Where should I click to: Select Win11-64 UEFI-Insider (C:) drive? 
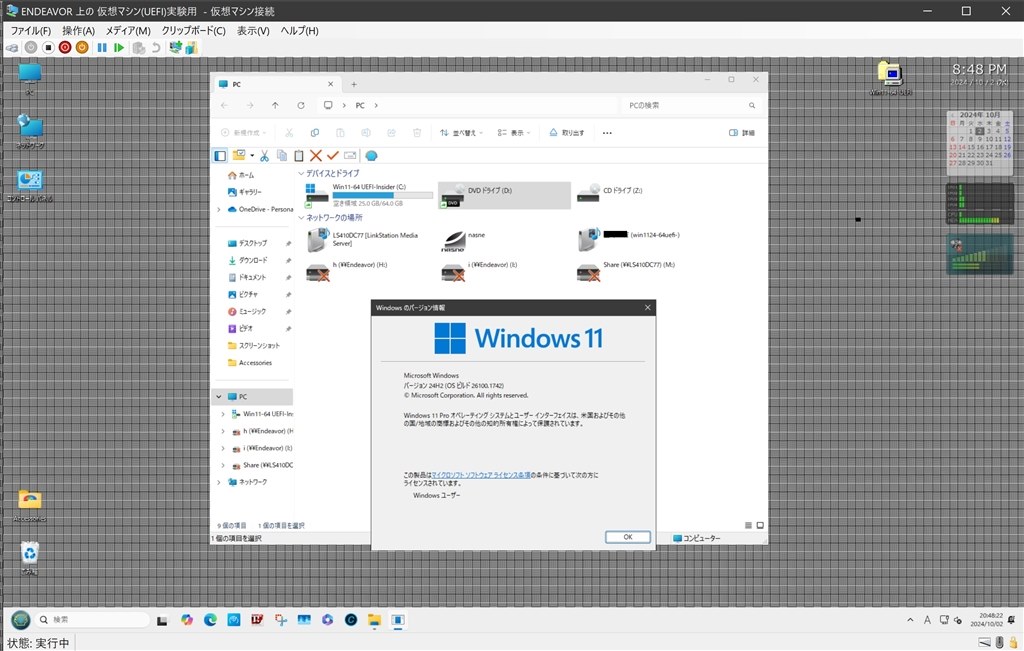point(369,195)
